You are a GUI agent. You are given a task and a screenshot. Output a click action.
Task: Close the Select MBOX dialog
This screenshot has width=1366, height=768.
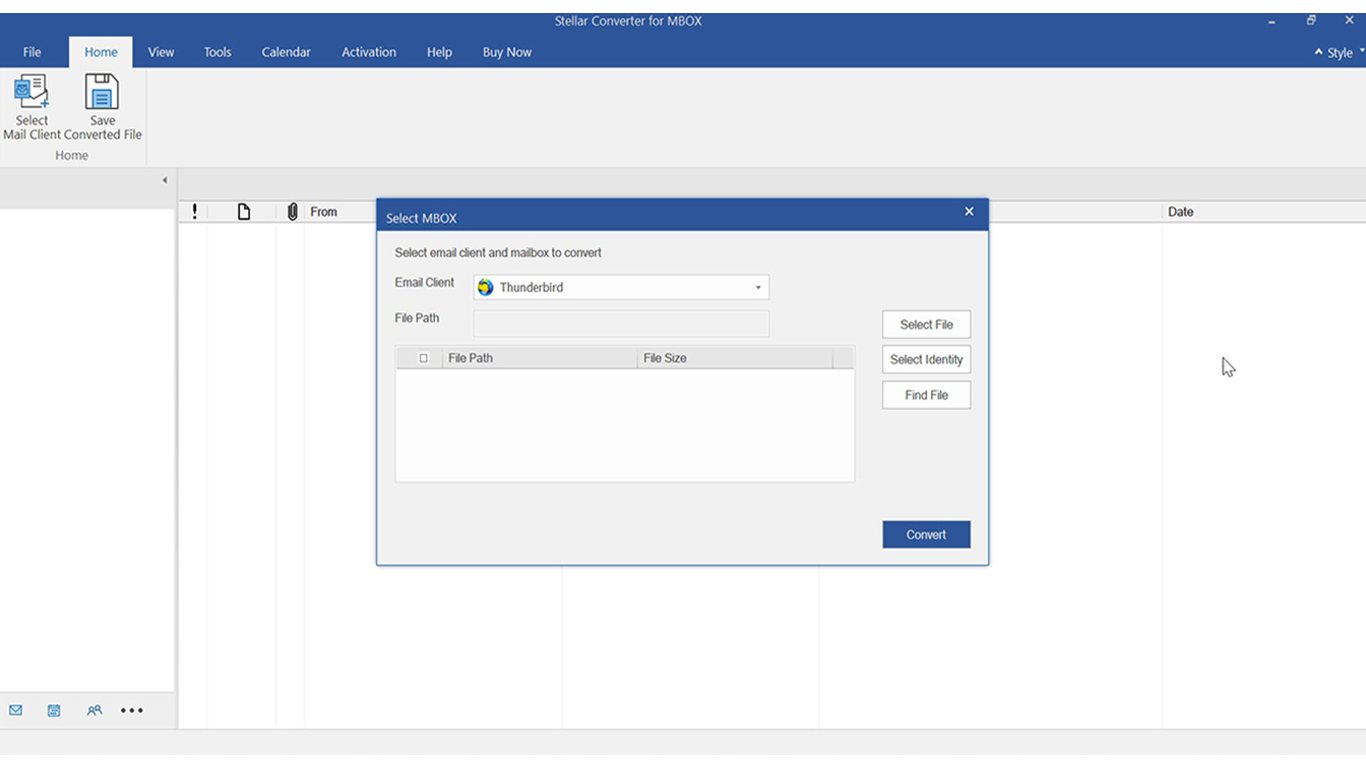(x=969, y=212)
